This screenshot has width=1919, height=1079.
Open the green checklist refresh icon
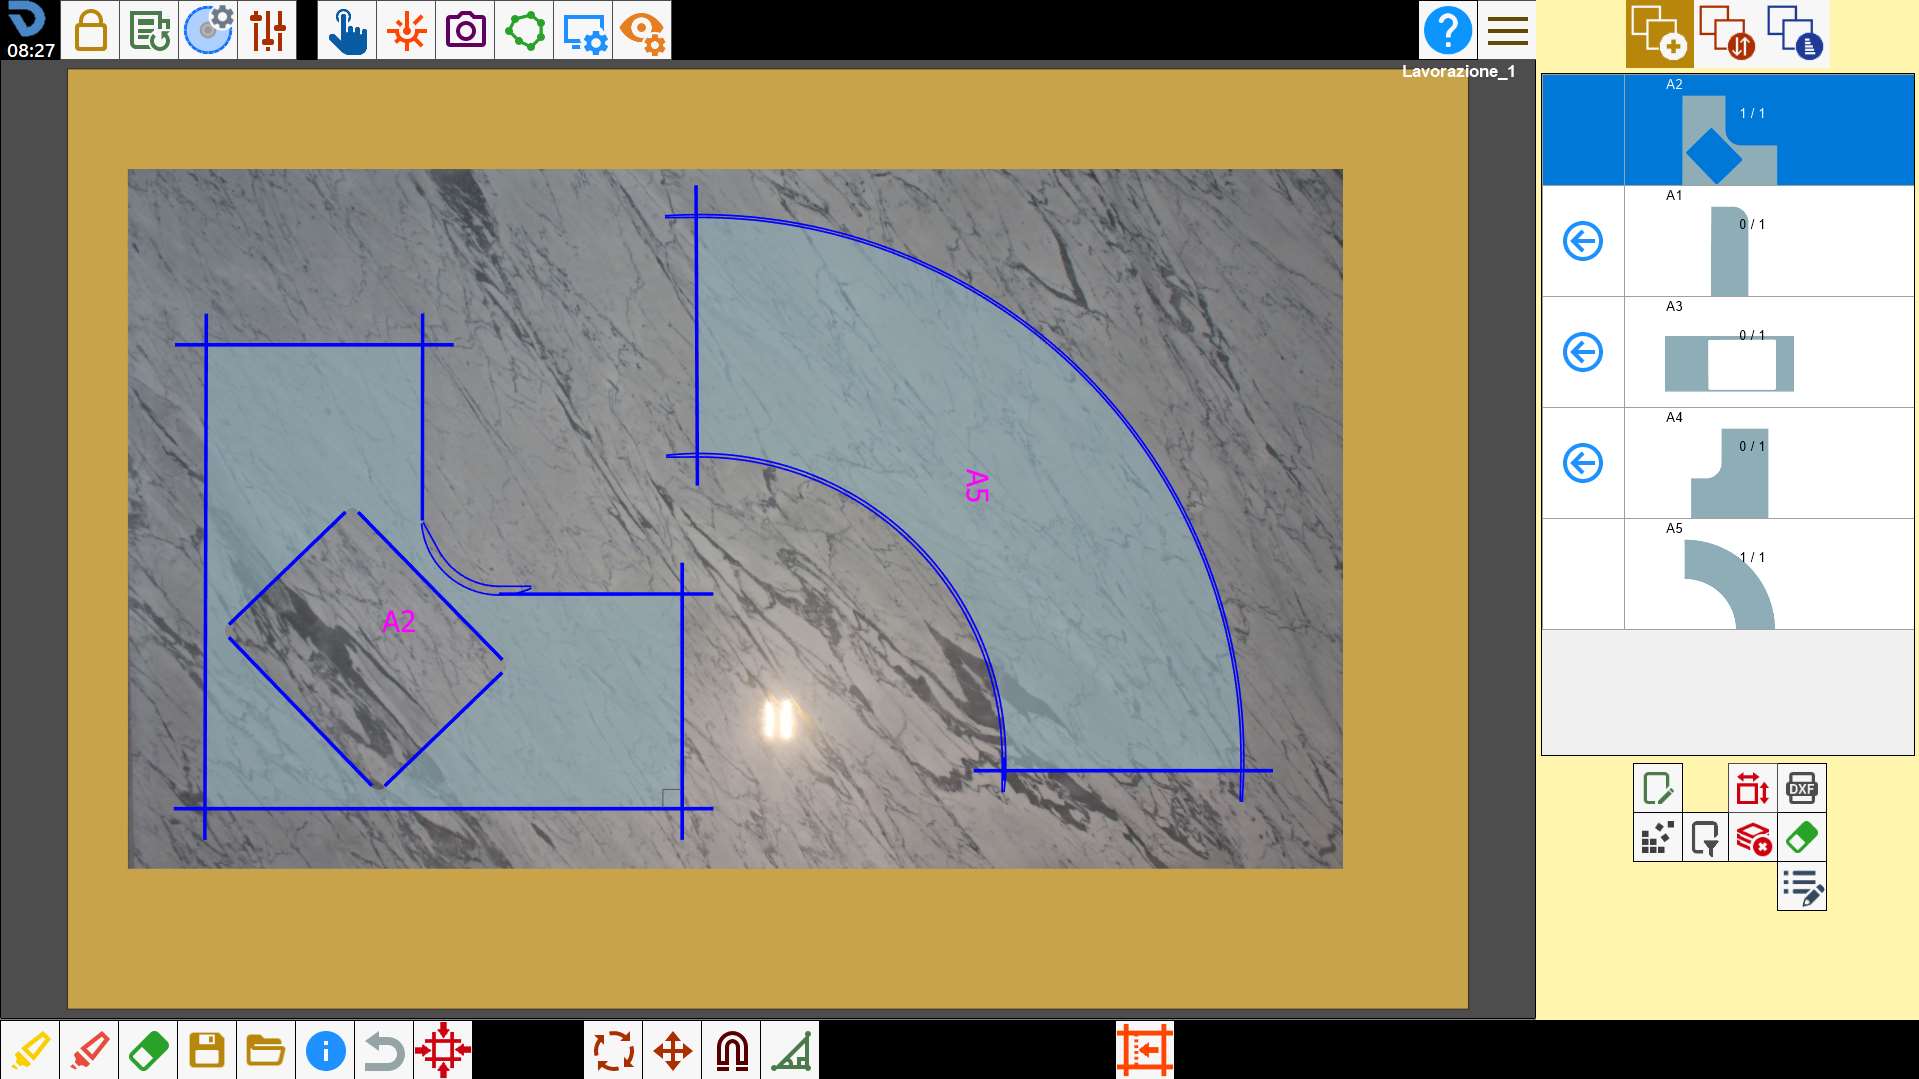pos(149,30)
